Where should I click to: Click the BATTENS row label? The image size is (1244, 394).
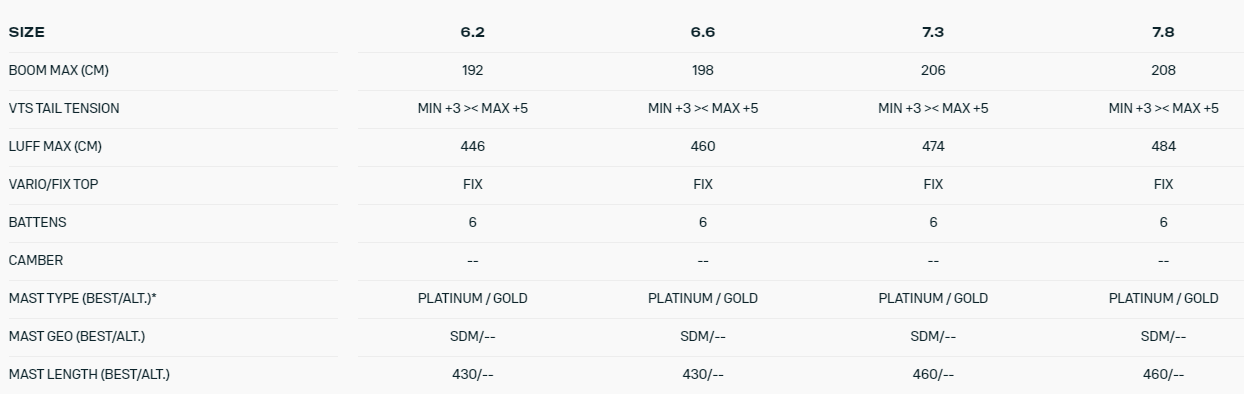[x=38, y=222]
